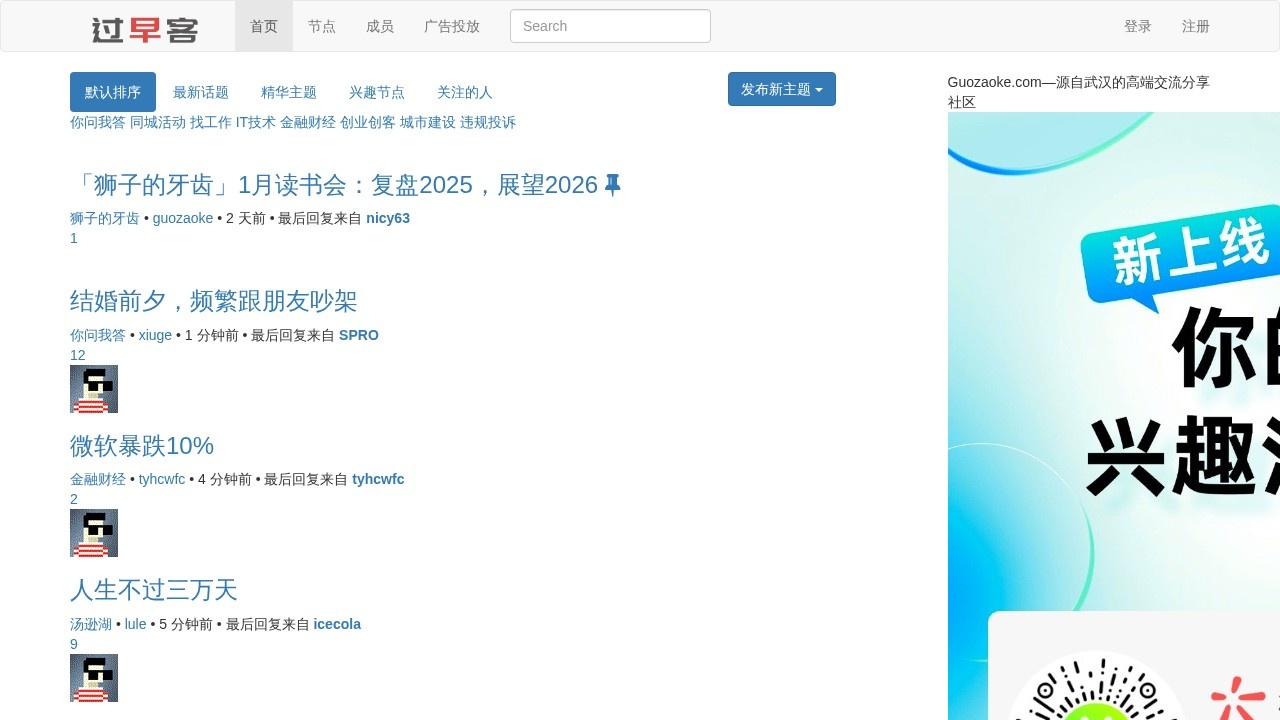Click the 过早客 site logo
Screen dimensions: 1280x720
145,30
